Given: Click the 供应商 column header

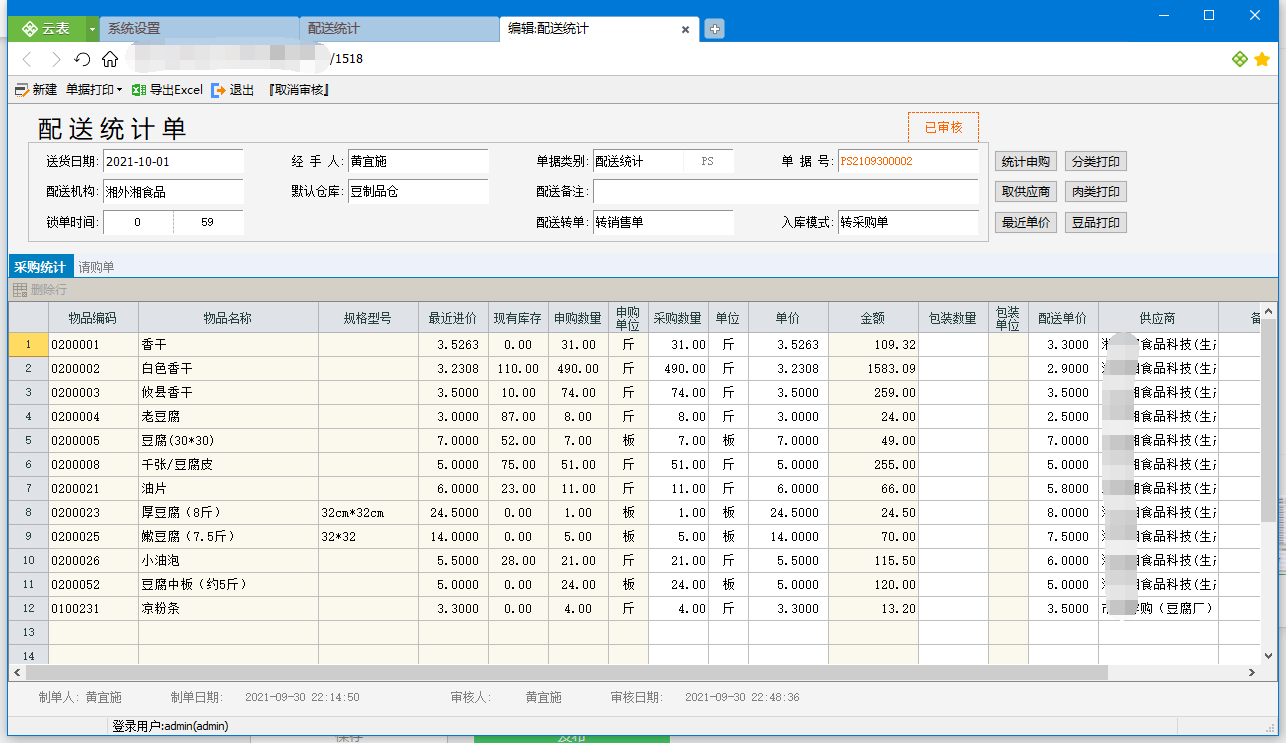Looking at the screenshot, I should tap(1158, 318).
